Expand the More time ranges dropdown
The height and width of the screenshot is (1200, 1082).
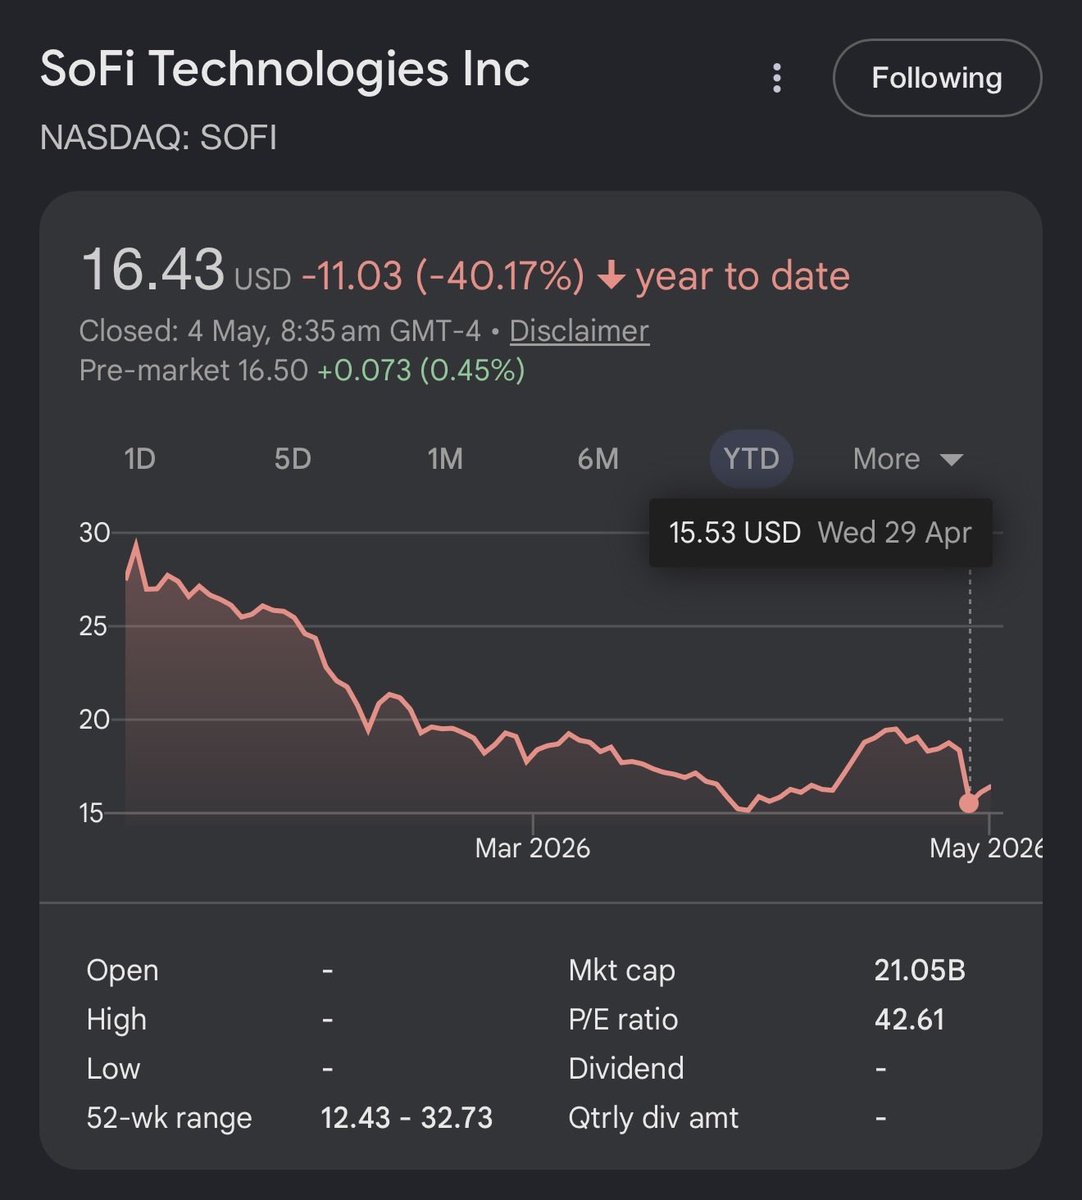tap(908, 459)
